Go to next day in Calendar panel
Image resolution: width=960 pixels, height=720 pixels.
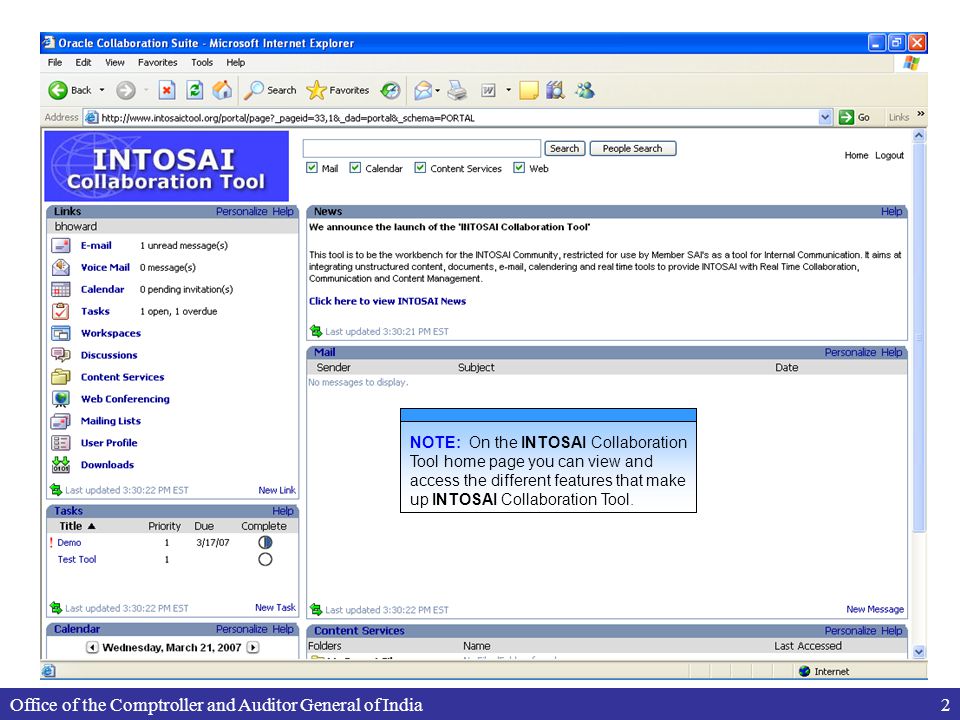click(x=253, y=647)
